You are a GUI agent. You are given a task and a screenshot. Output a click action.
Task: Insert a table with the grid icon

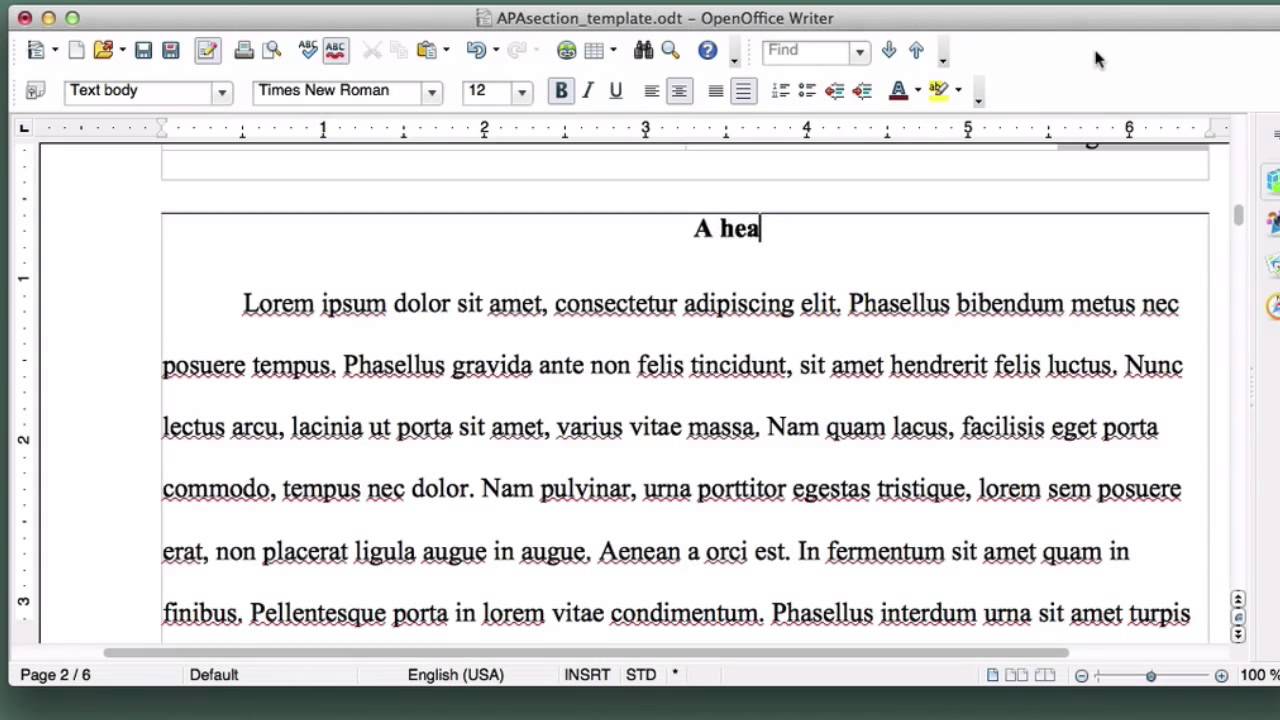click(x=594, y=50)
